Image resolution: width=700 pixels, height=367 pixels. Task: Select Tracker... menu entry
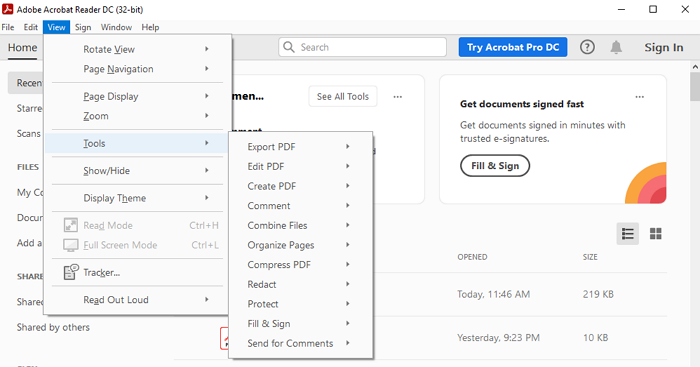pos(138,272)
